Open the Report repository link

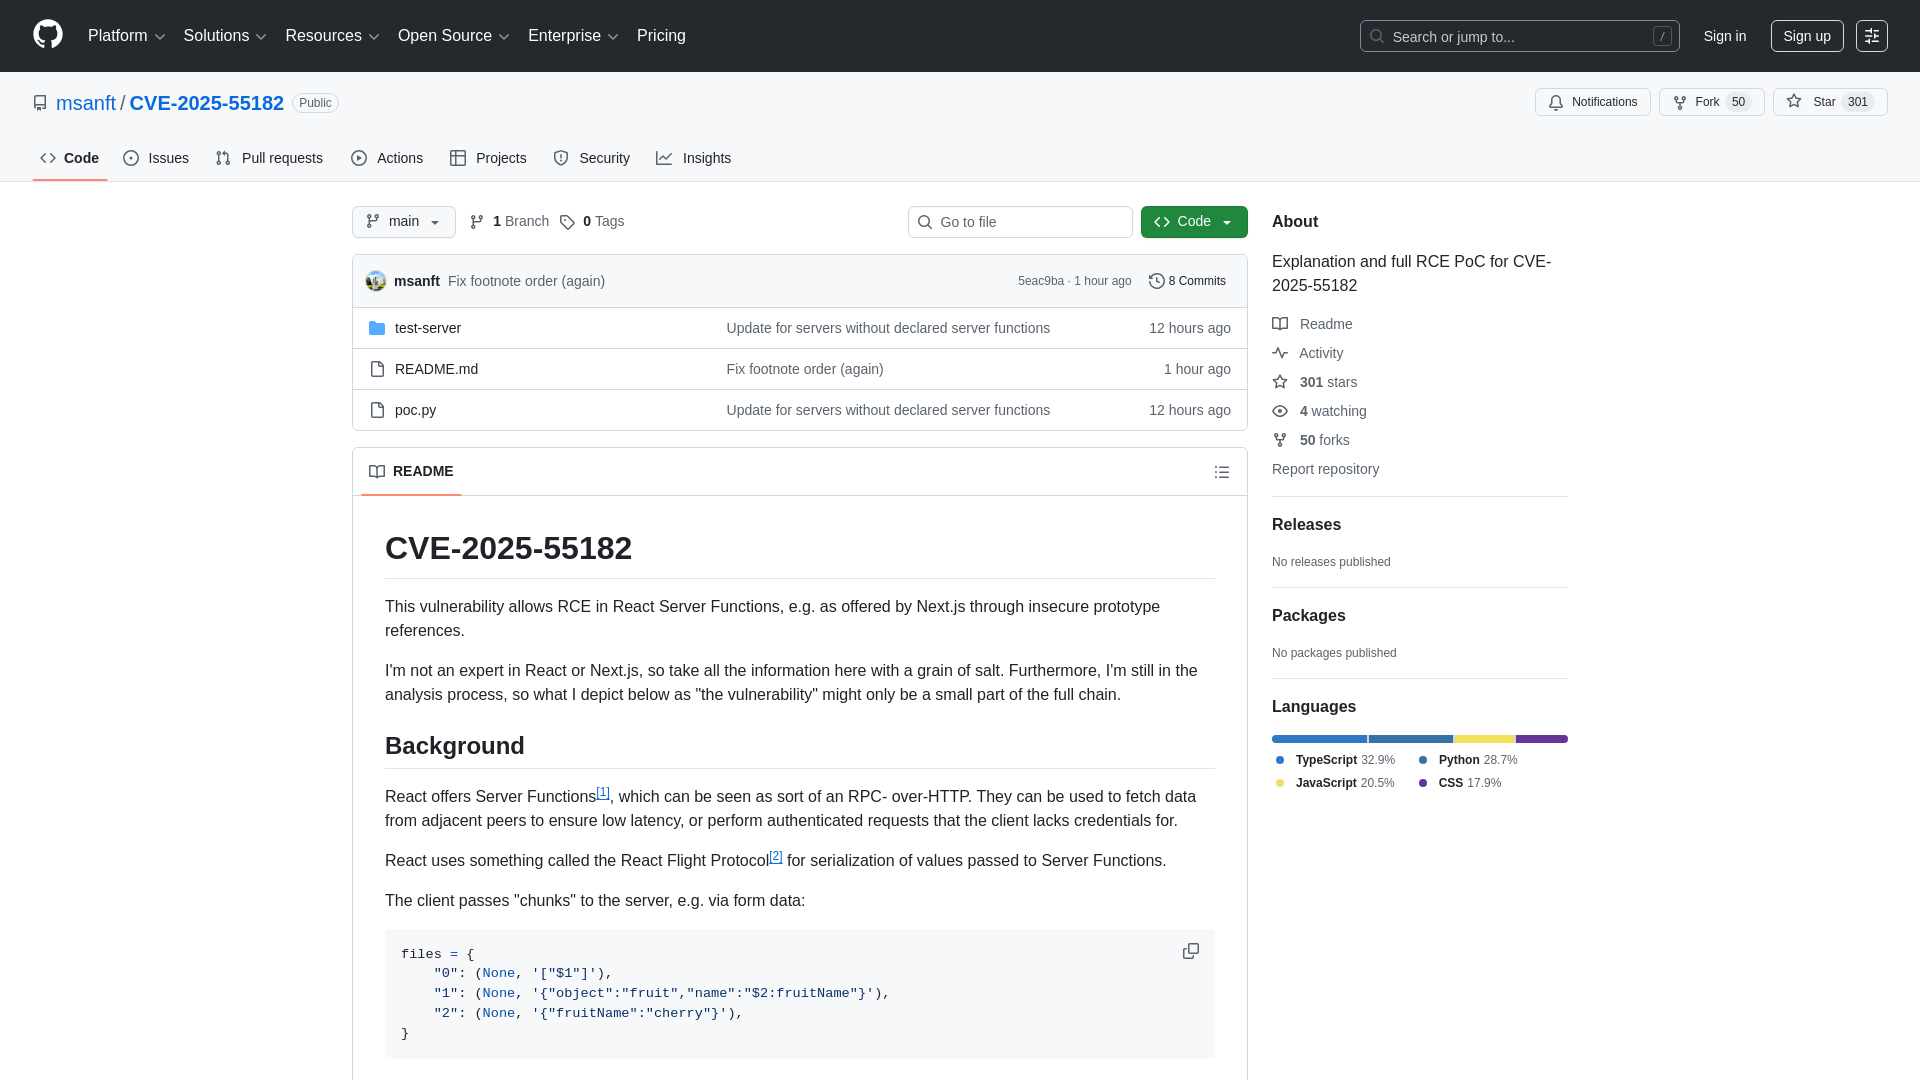click(x=1325, y=469)
